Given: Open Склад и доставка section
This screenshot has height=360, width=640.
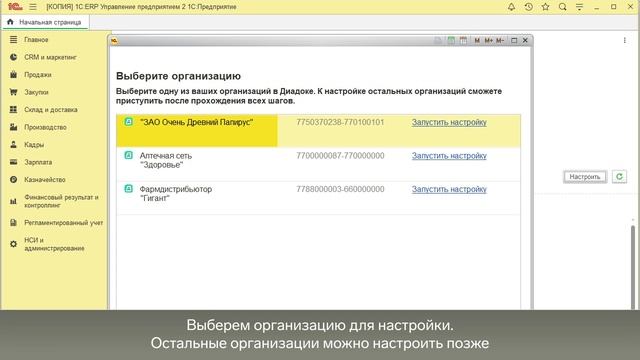Looking at the screenshot, I should pyautogui.click(x=51, y=110).
